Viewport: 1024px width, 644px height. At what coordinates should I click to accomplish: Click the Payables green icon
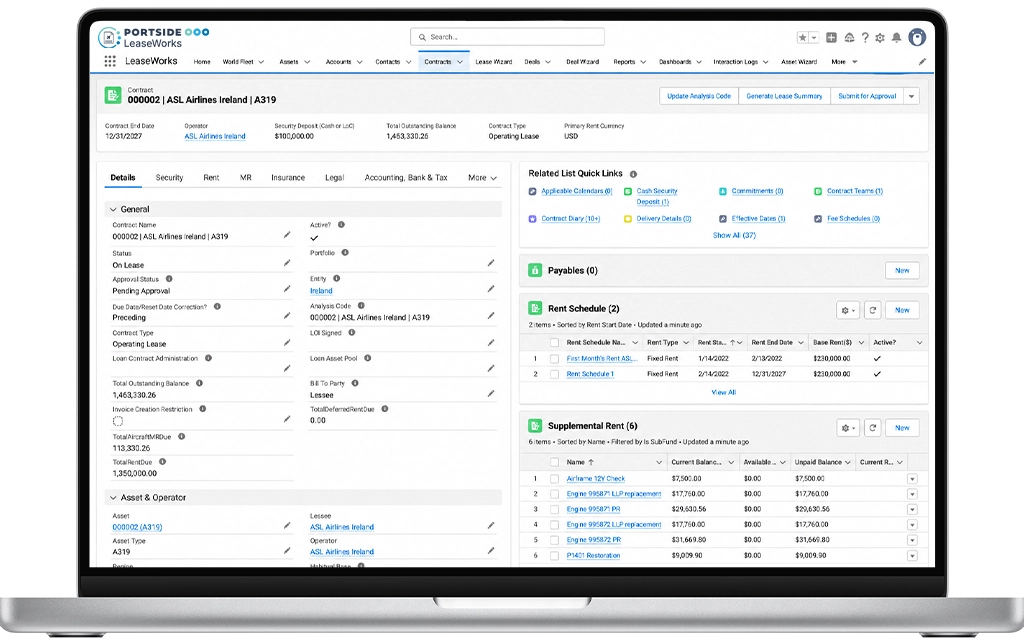pyautogui.click(x=535, y=270)
